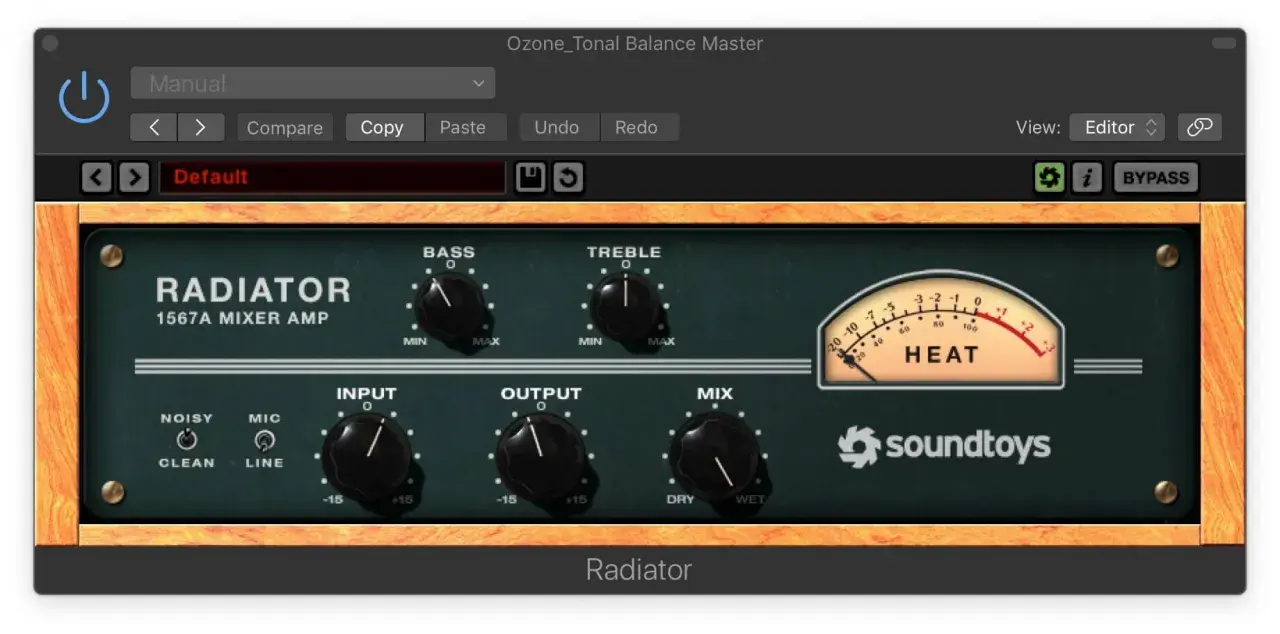
Task: Save preset with floppy disk icon
Action: 530,178
